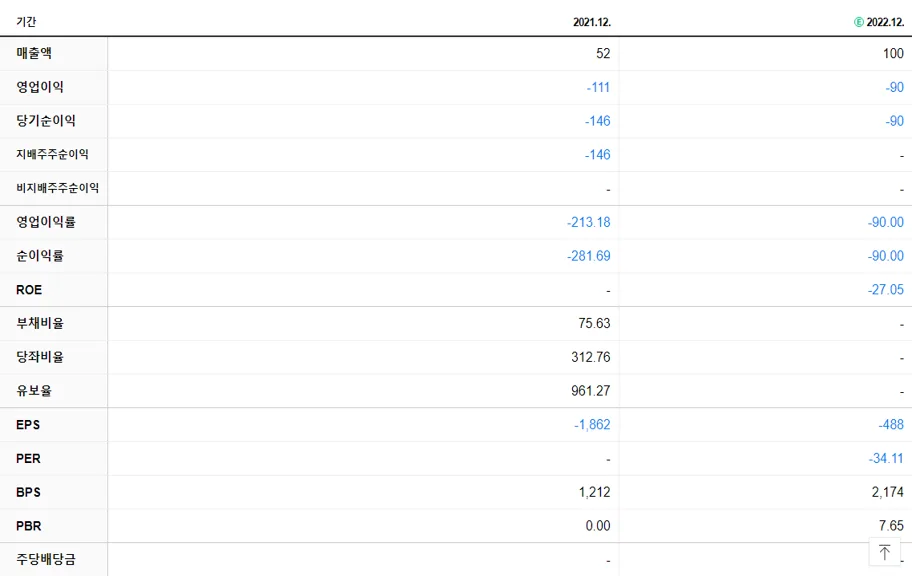Select the 기간 header label

pyautogui.click(x=26, y=22)
